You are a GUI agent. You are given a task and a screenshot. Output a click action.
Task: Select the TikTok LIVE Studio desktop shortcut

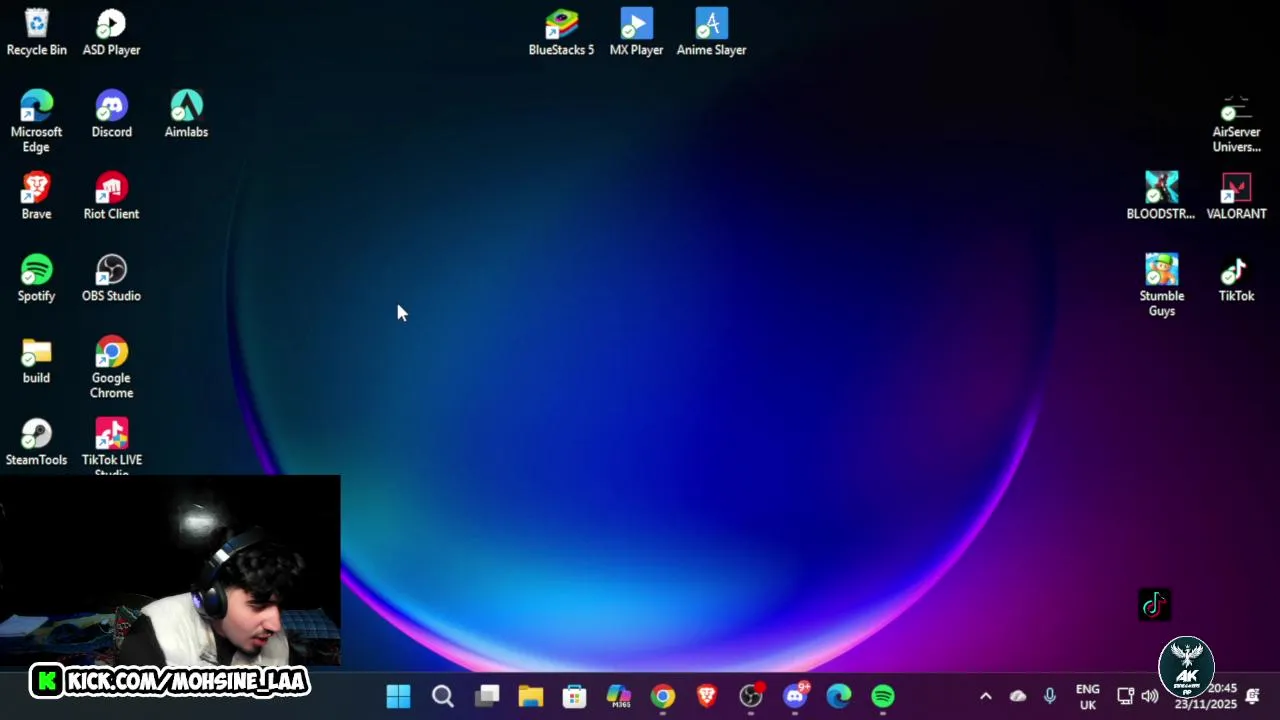[x=111, y=446]
